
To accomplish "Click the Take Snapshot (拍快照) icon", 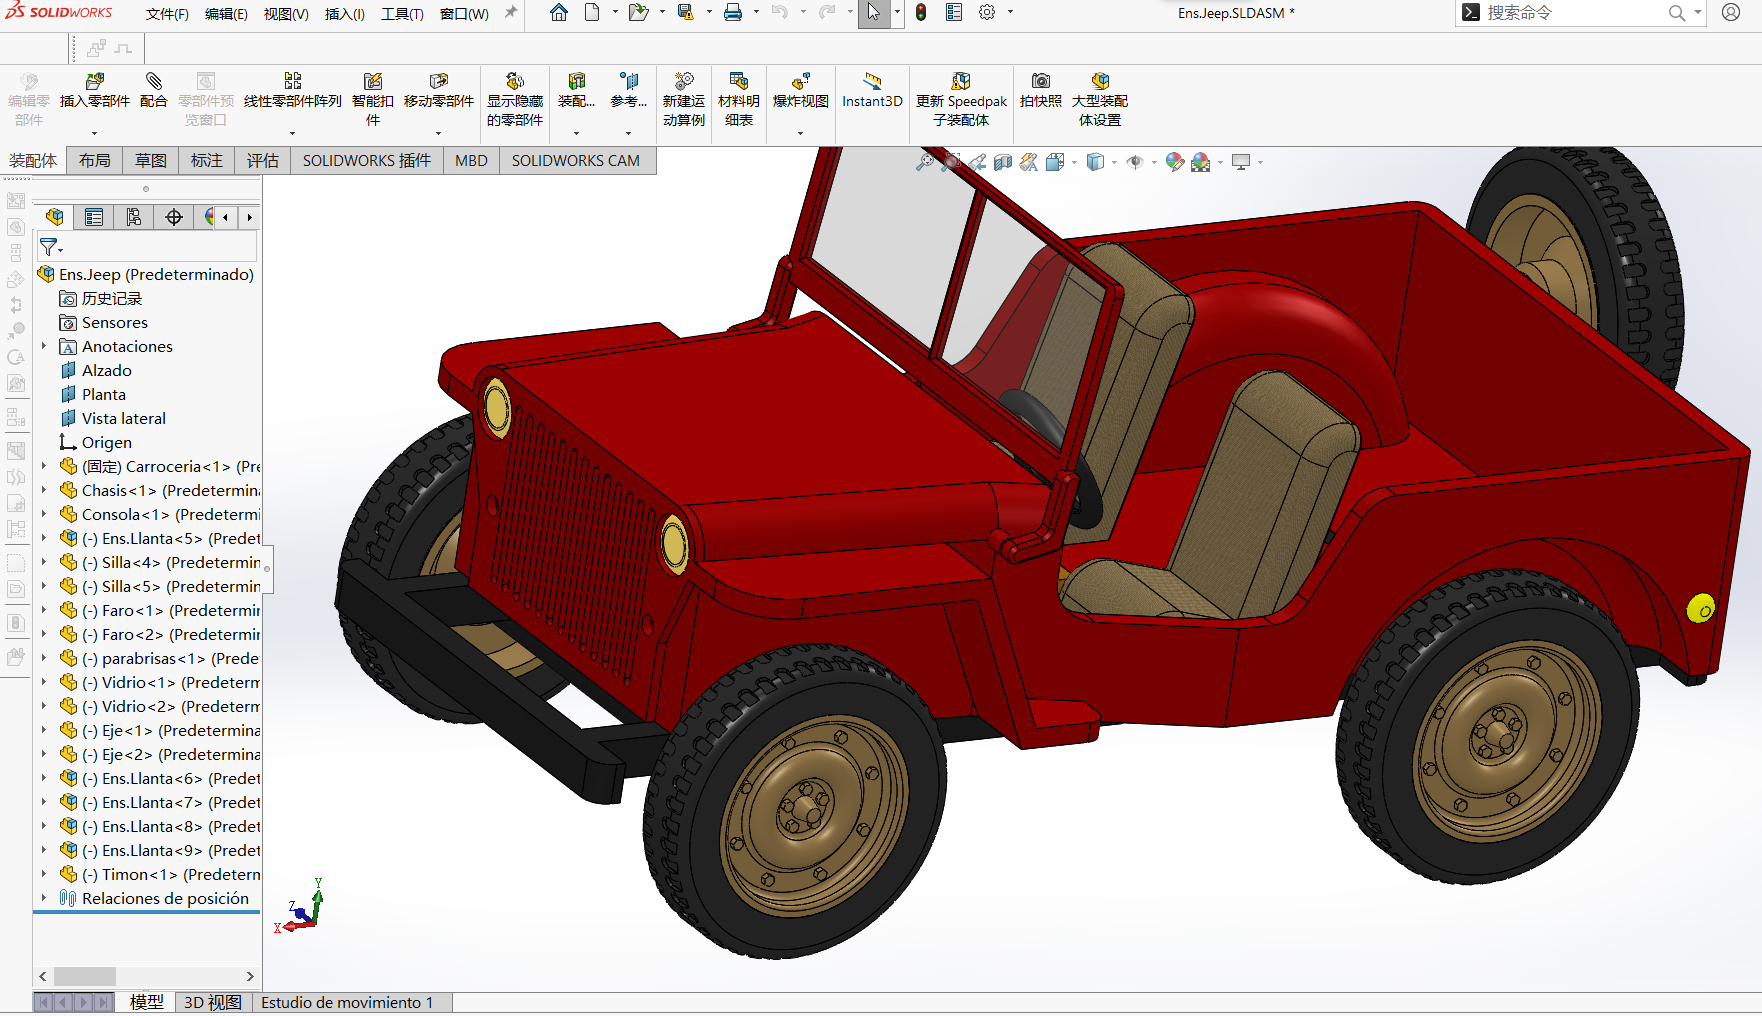I will tap(1040, 82).
